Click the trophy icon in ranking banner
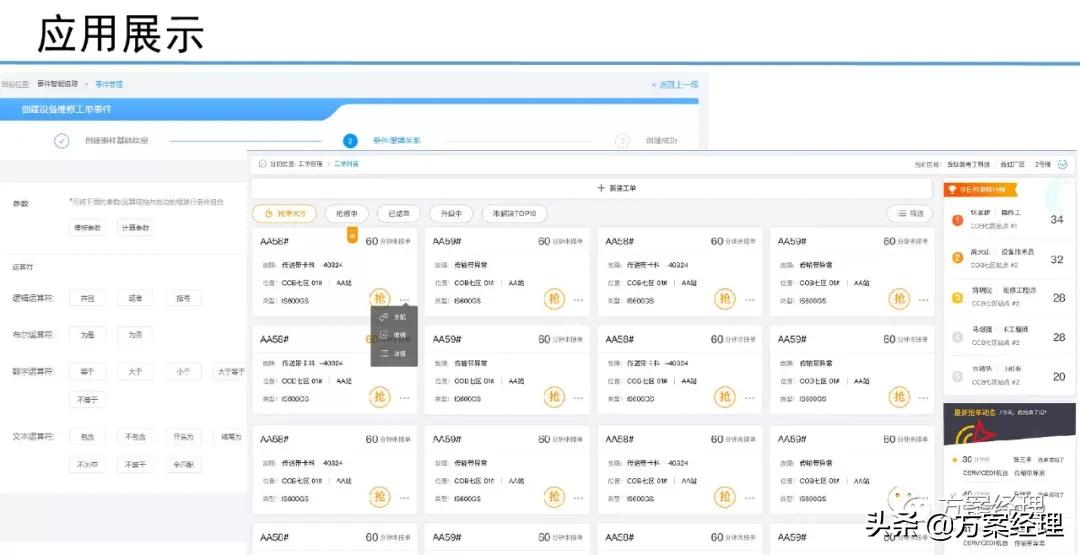 coord(954,189)
